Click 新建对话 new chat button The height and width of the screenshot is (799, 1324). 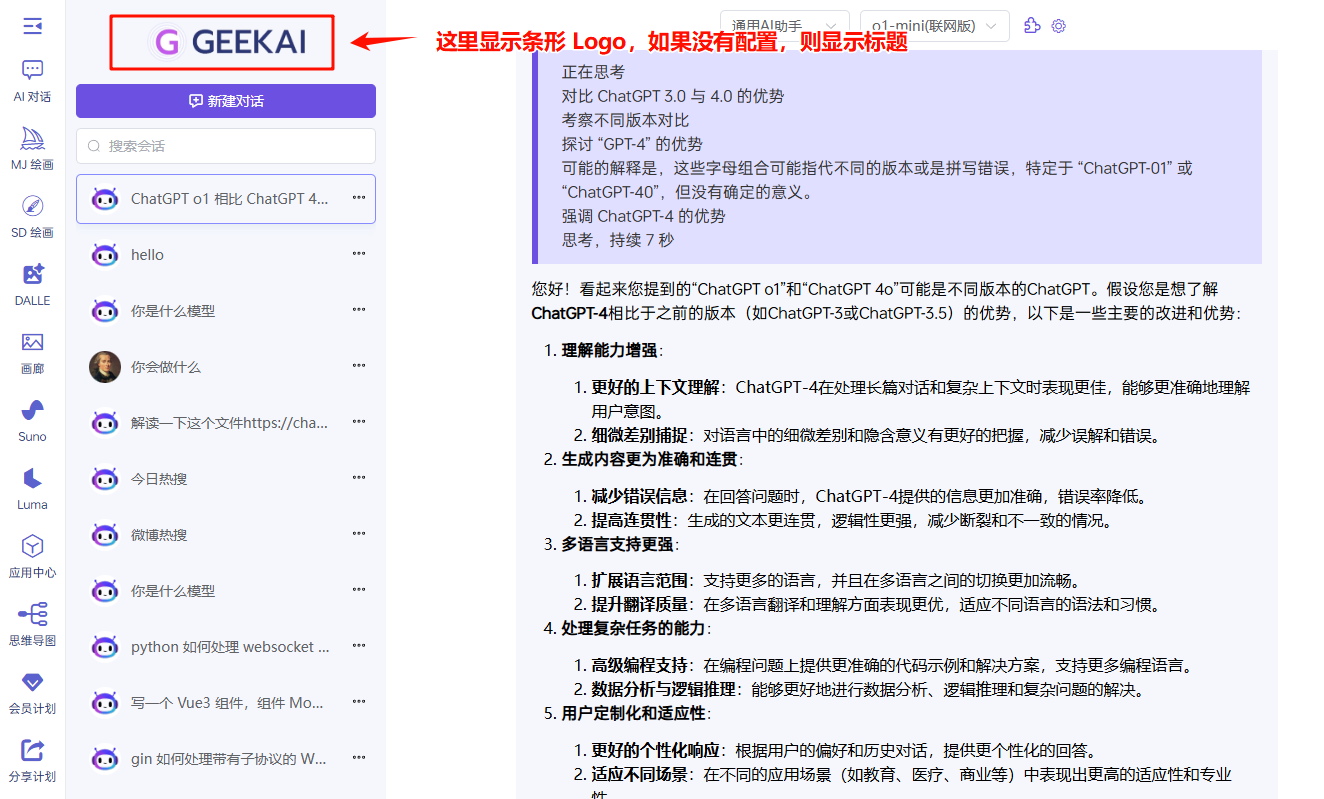tap(226, 101)
